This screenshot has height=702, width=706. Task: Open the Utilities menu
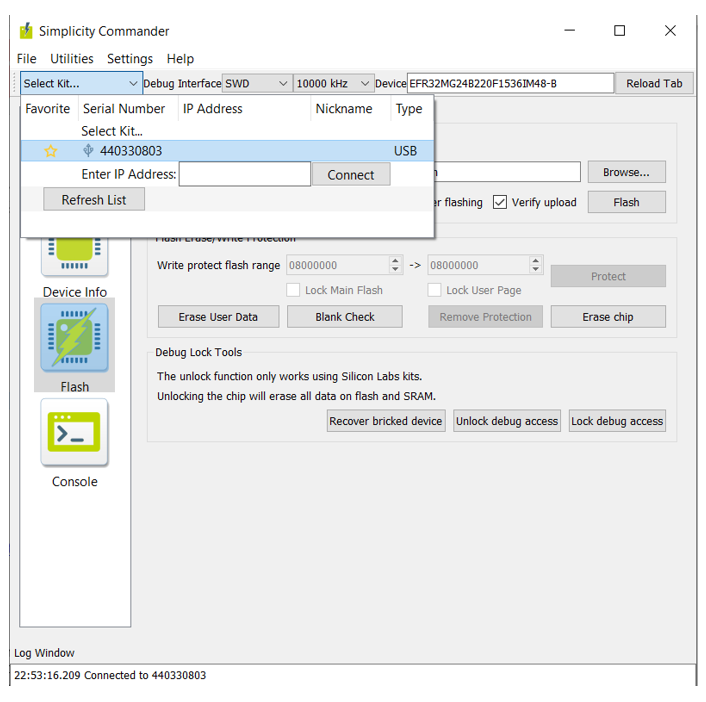pyautogui.click(x=72, y=59)
